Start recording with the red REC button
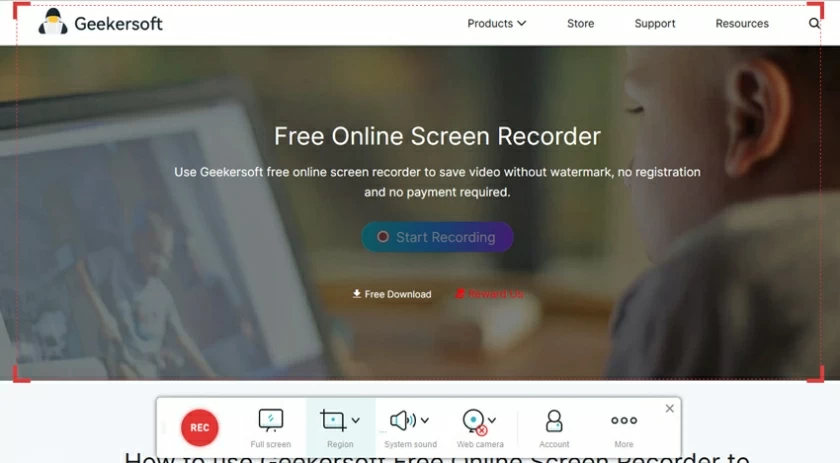 [199, 428]
